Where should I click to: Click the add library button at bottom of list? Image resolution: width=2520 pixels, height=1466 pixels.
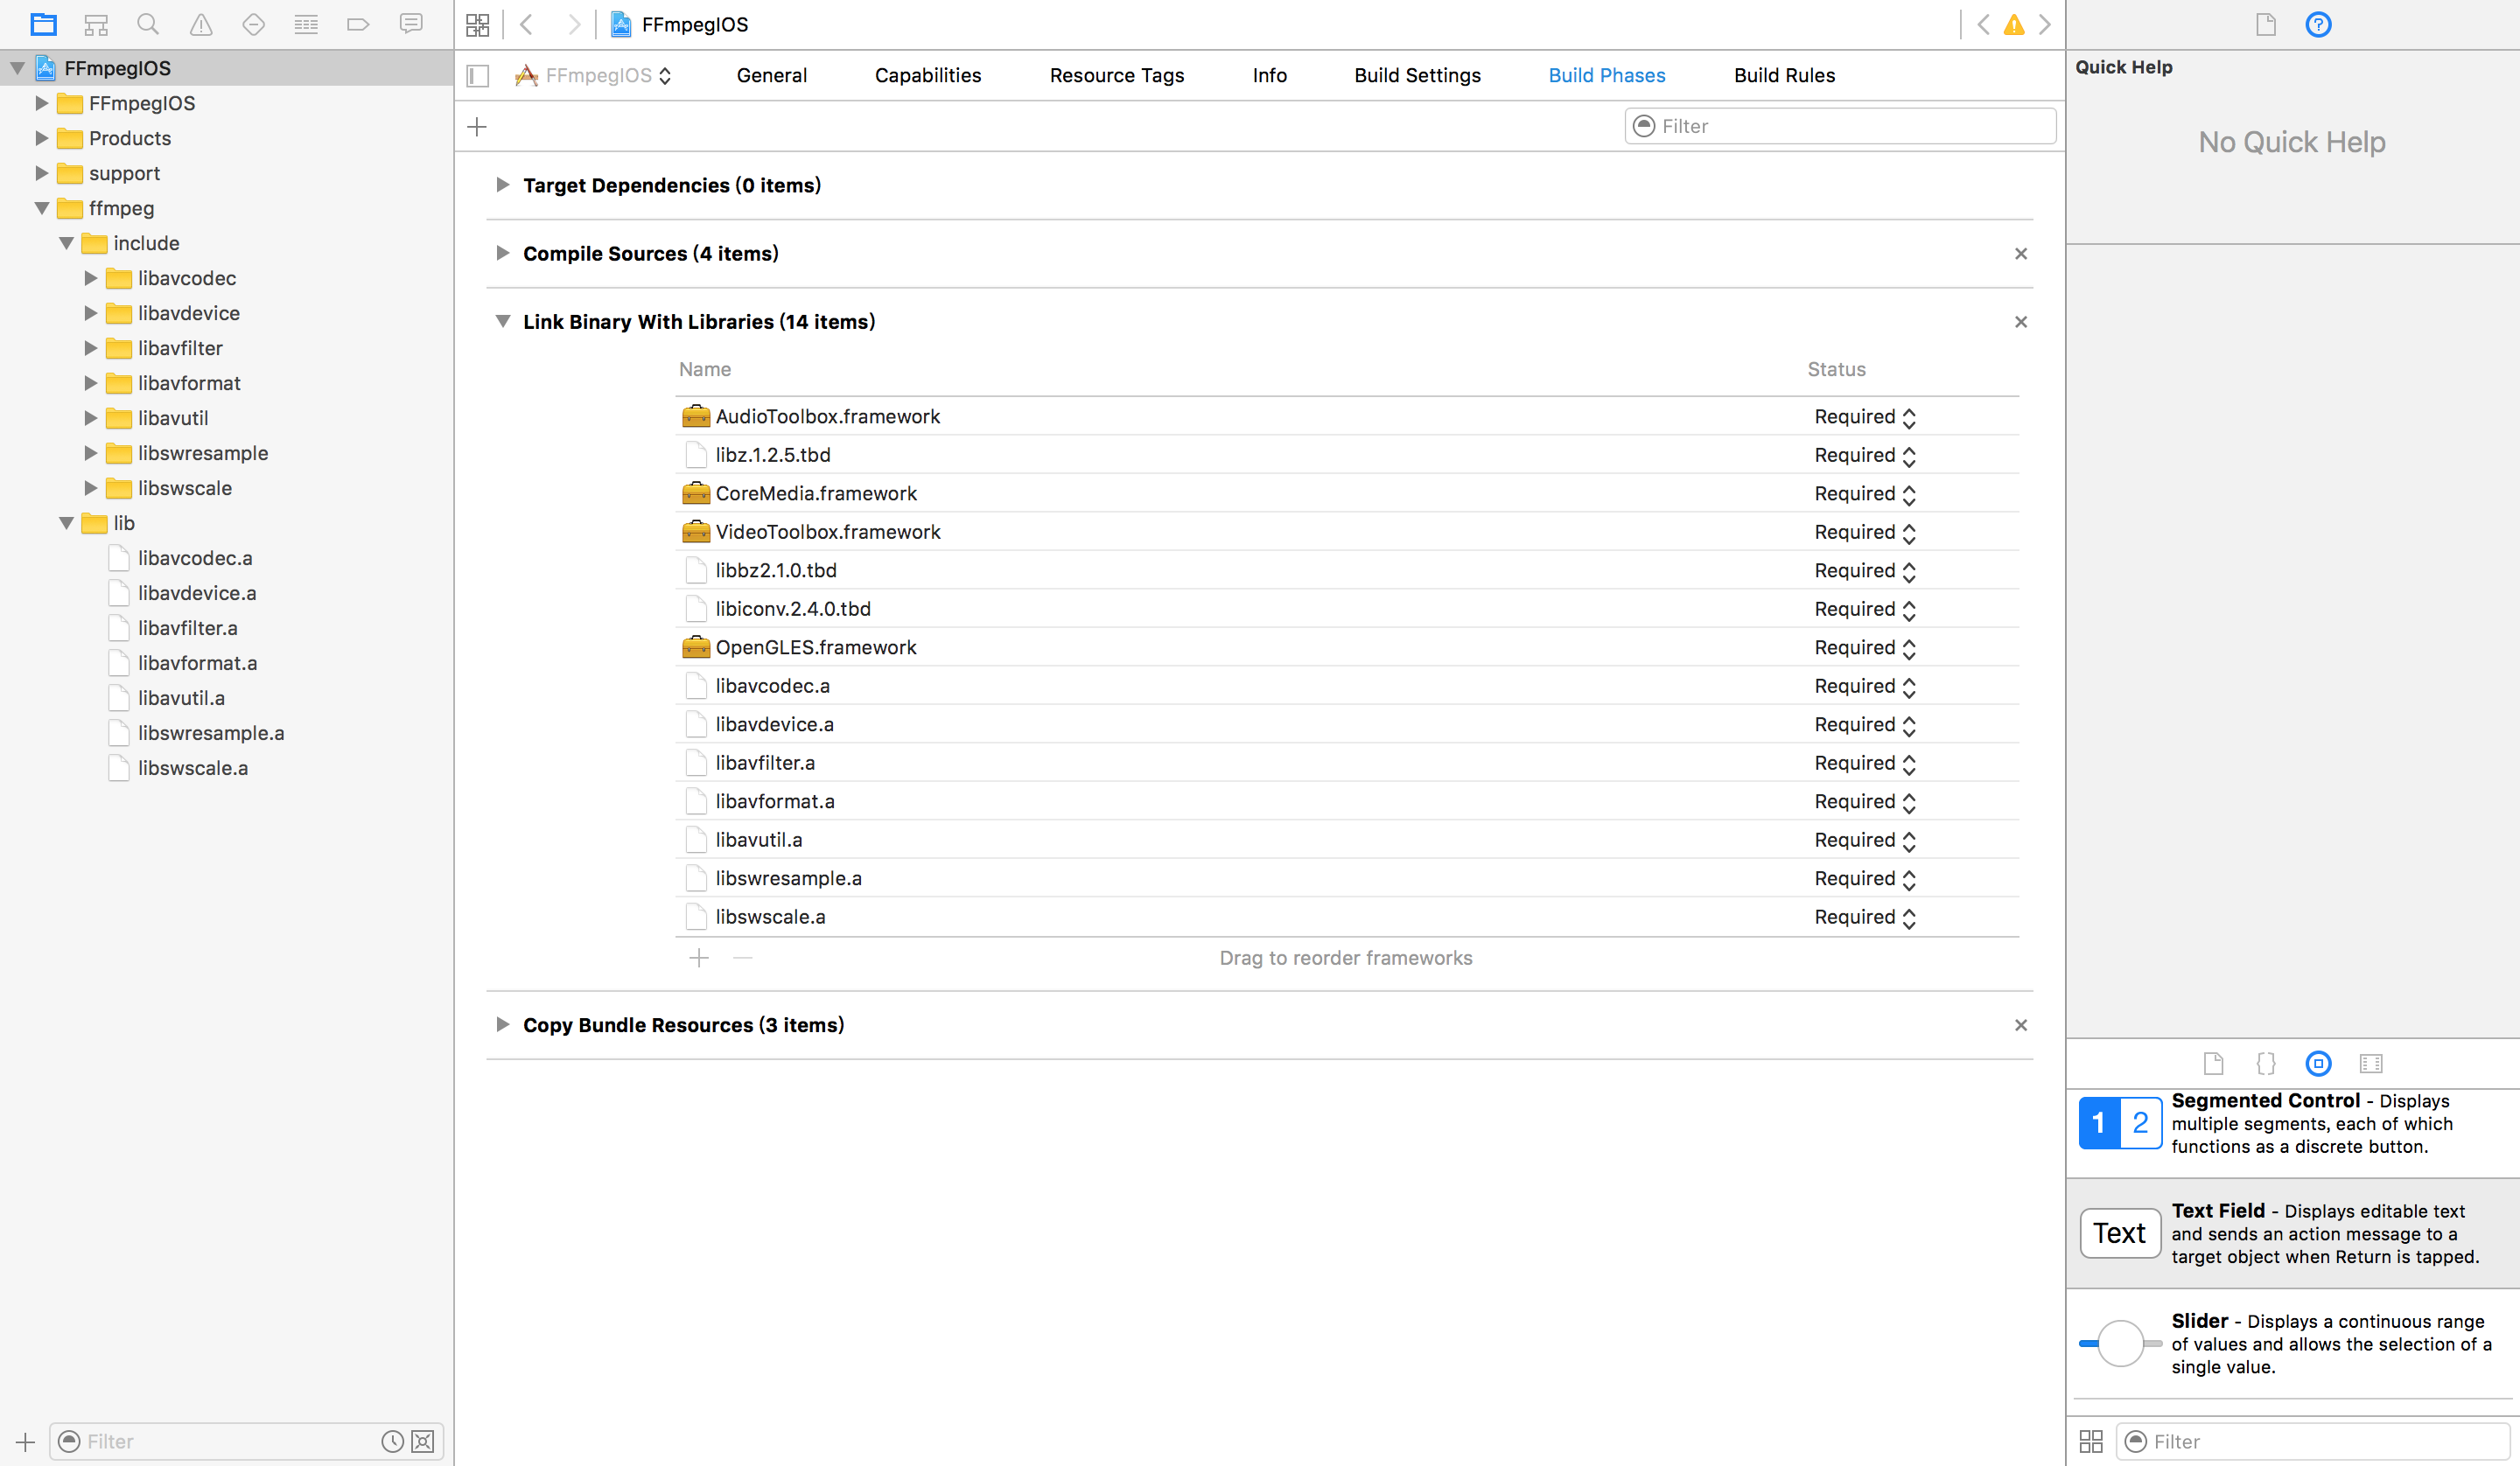point(698,956)
